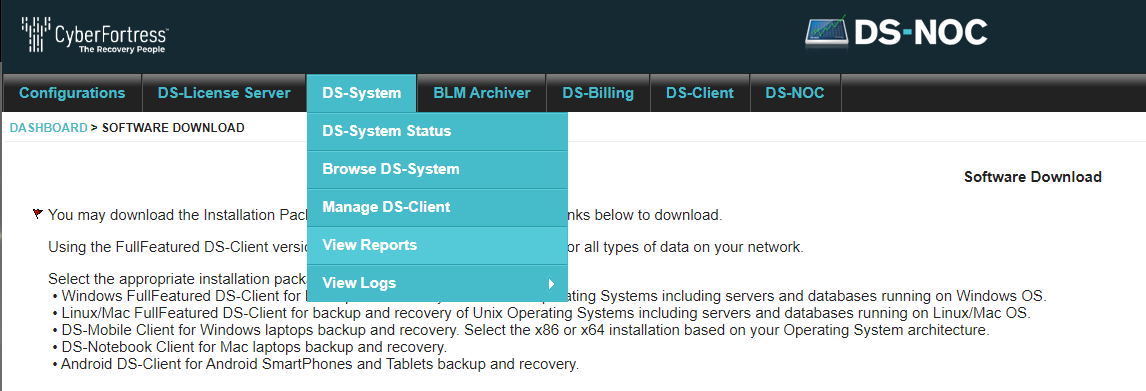Choose DS-System Status from the dropdown menu
The height and width of the screenshot is (391, 1146).
437,132
